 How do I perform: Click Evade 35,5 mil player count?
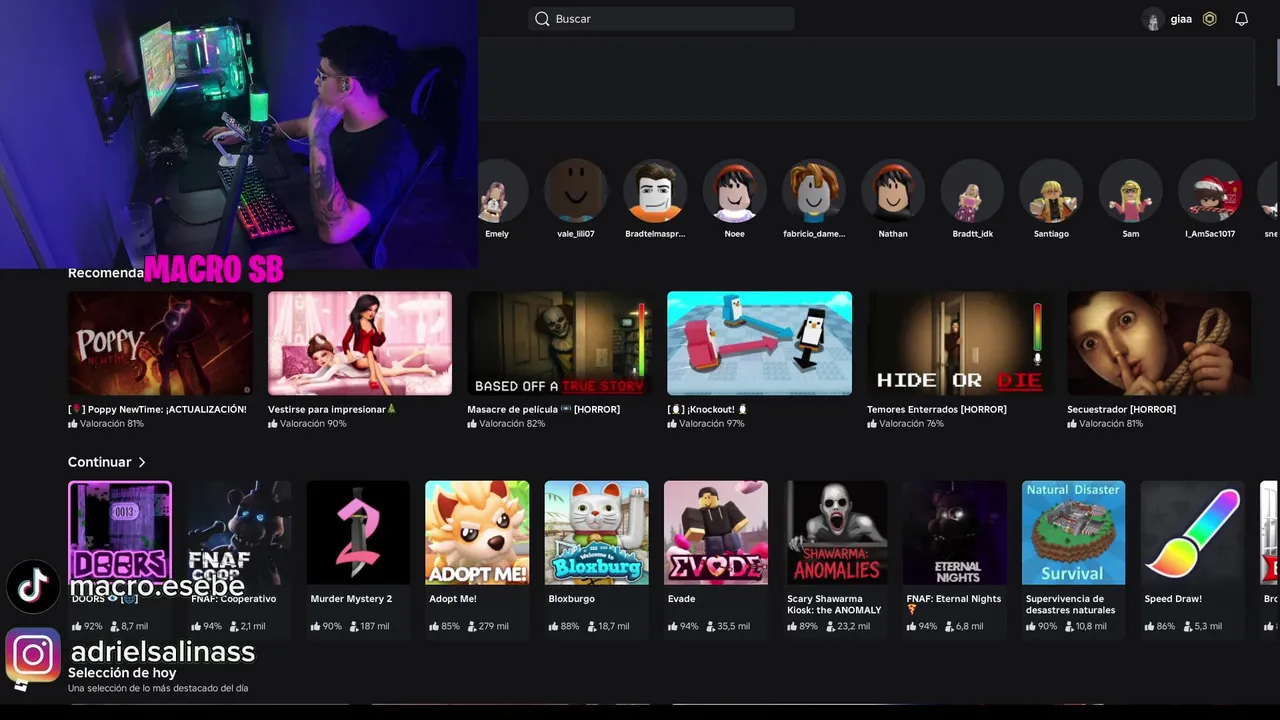point(727,626)
